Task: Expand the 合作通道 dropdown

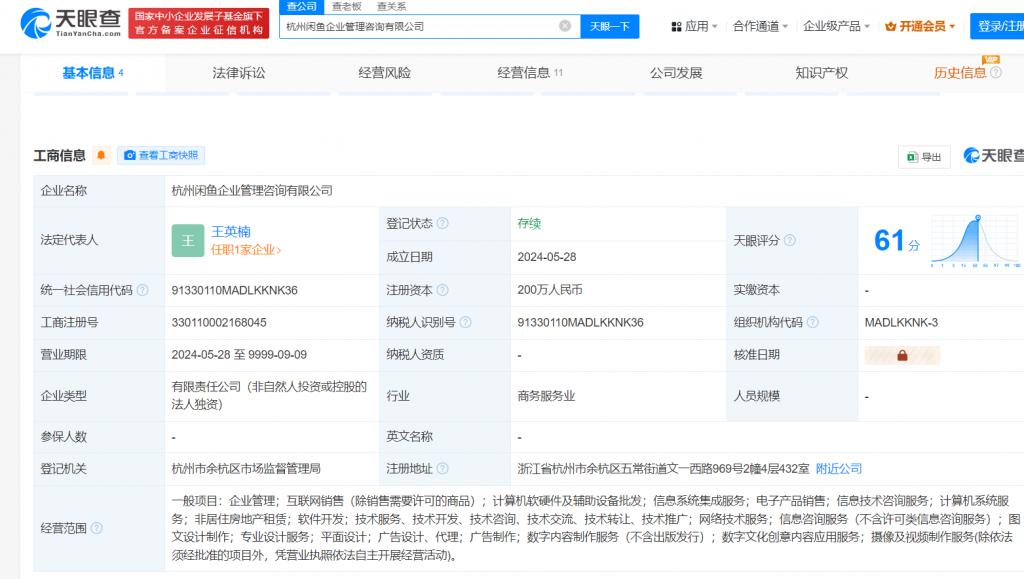Action: tap(760, 26)
